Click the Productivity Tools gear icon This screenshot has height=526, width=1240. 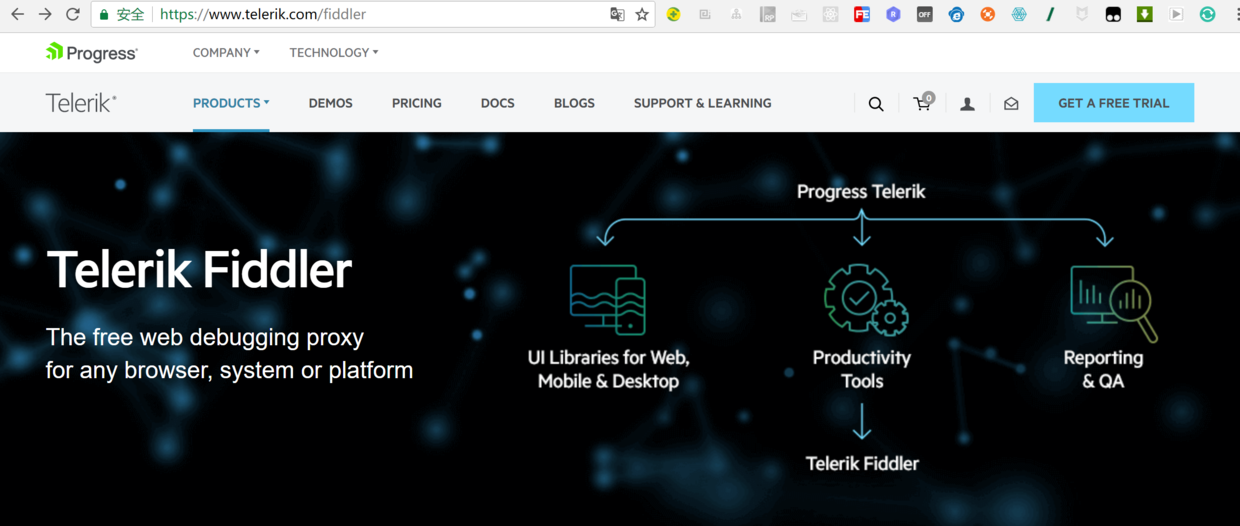coord(866,300)
